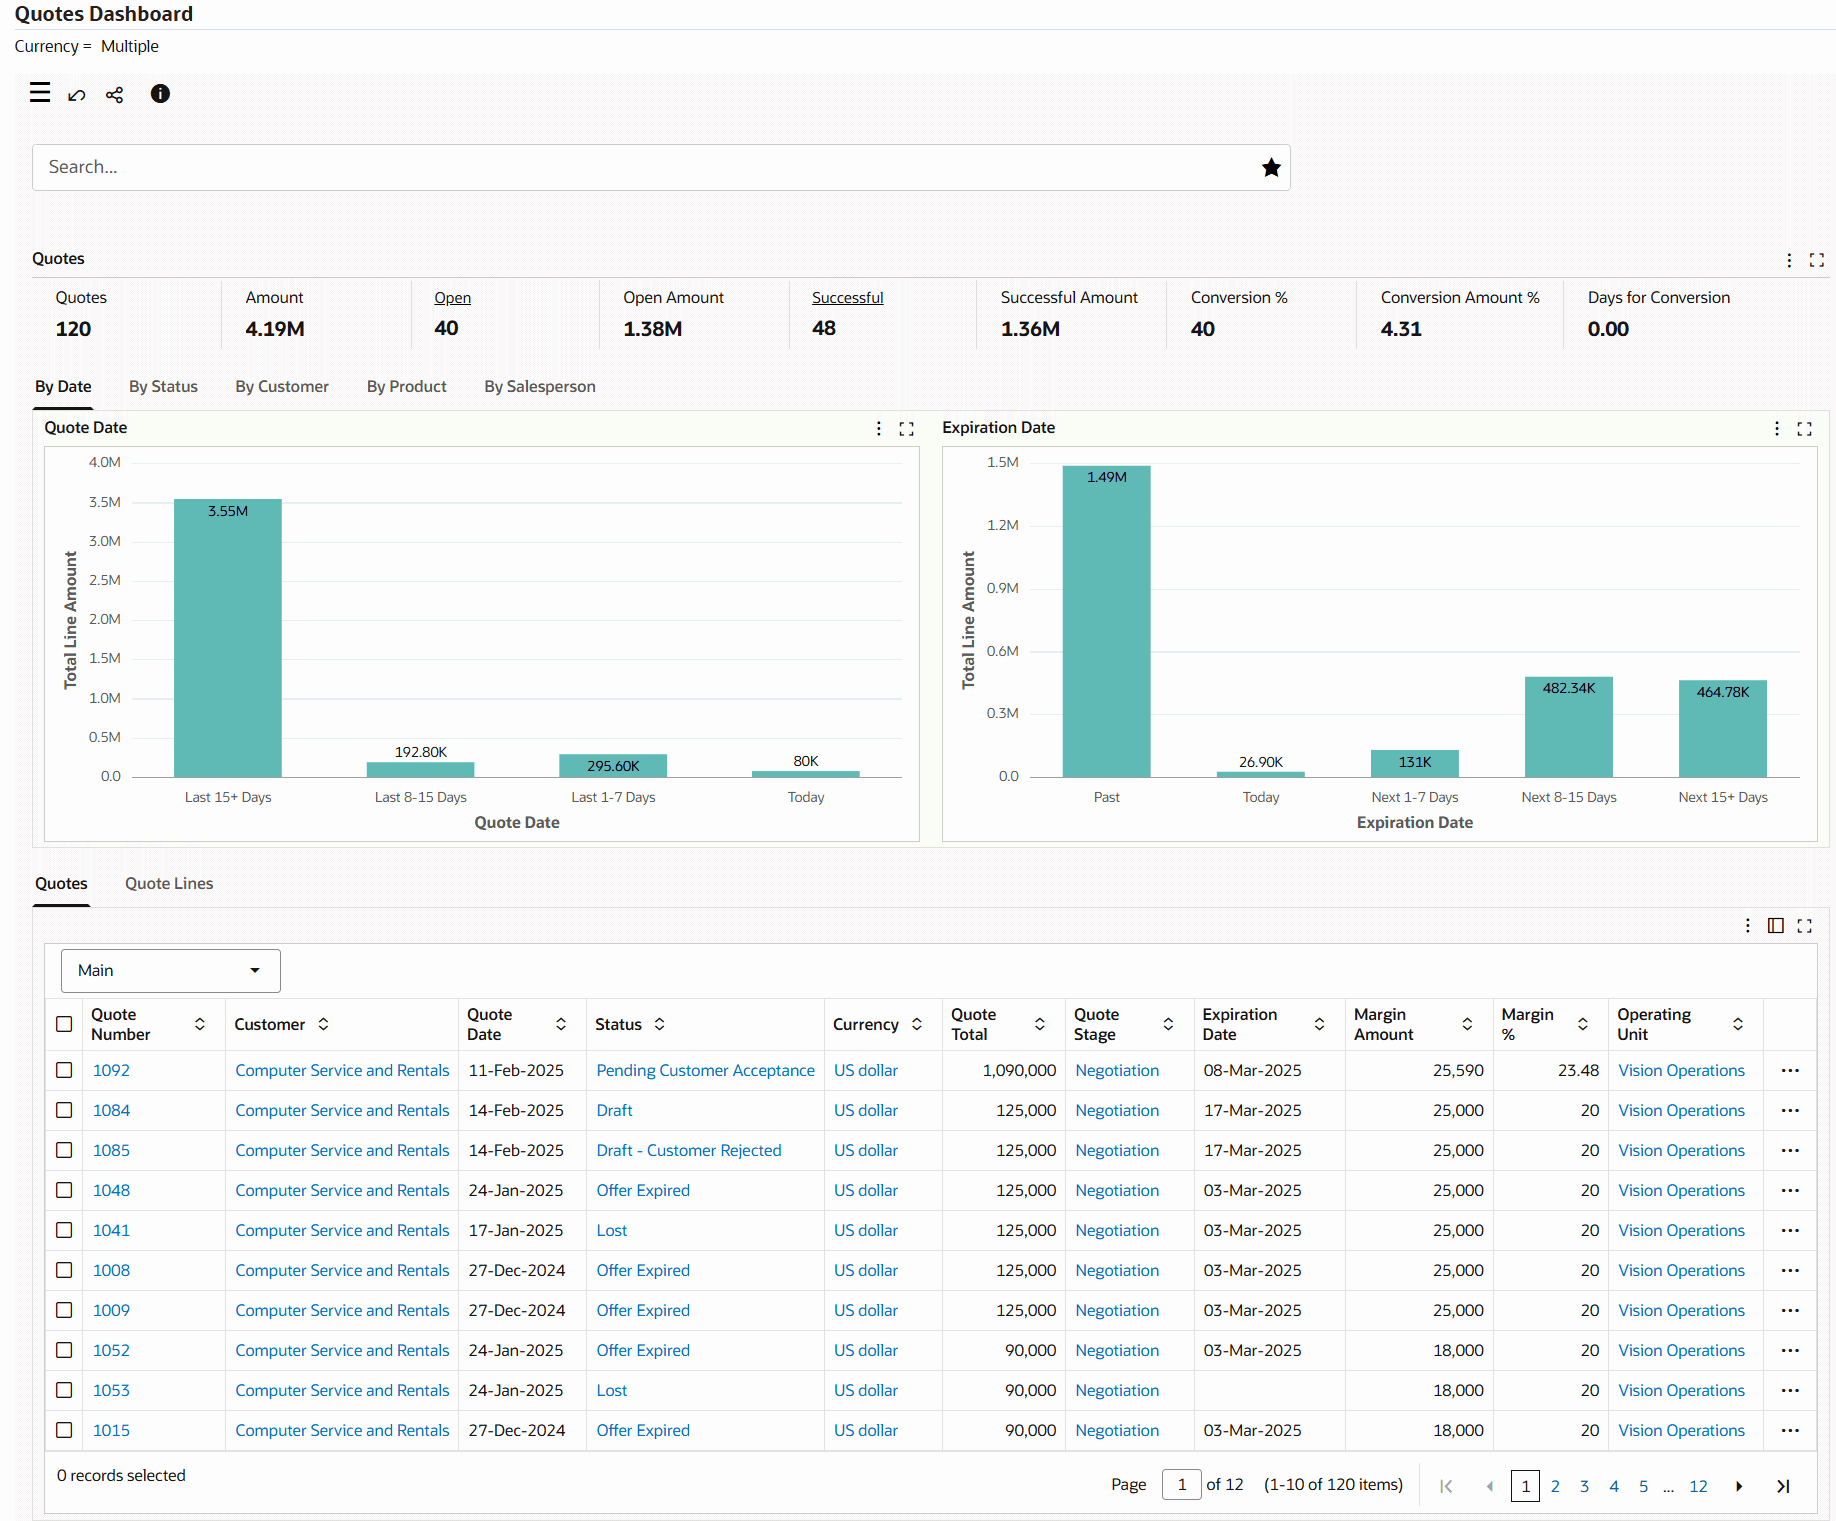The height and width of the screenshot is (1521, 1836).
Task: Jump to last page arrow
Action: point(1783,1487)
